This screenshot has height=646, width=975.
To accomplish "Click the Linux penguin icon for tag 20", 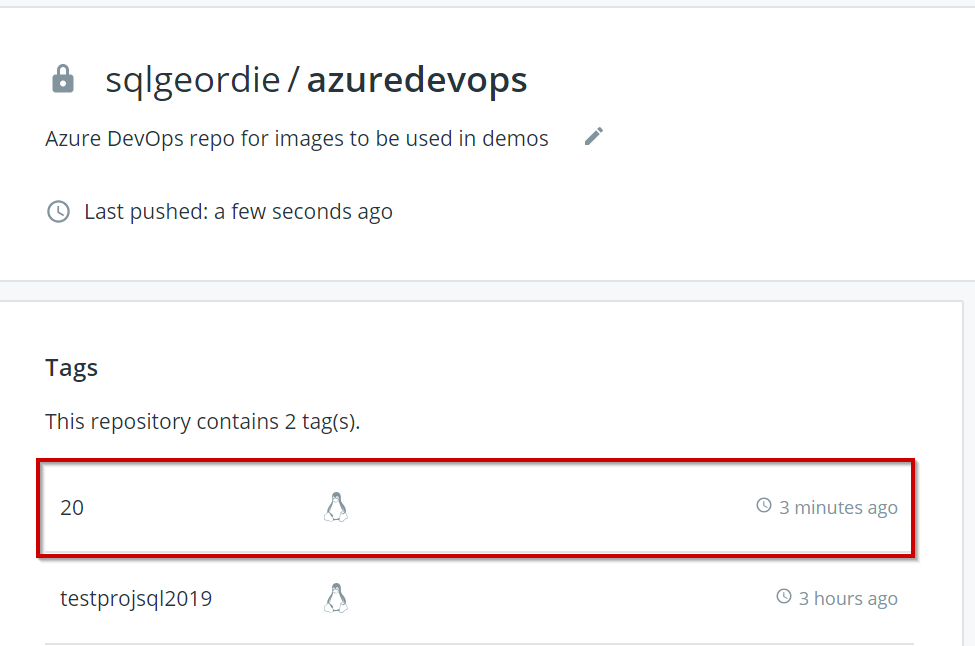I will (336, 507).
